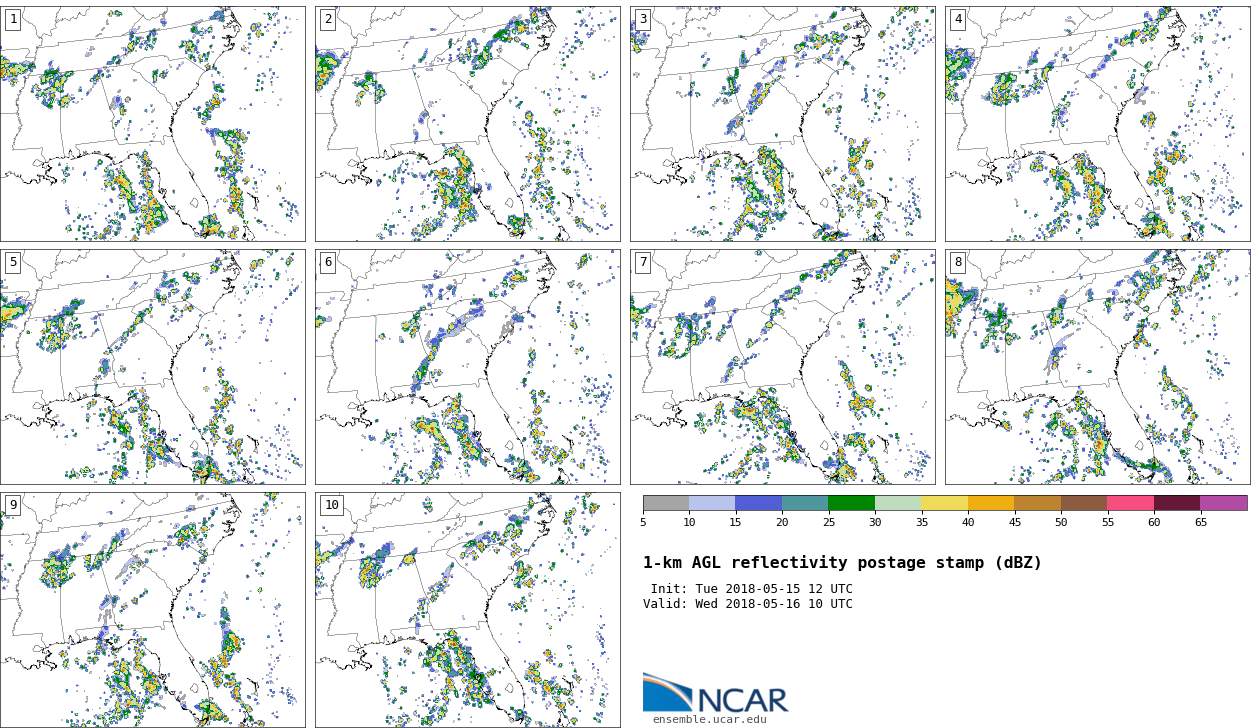
Task: Click the Valid time text line
Action: tap(747, 604)
